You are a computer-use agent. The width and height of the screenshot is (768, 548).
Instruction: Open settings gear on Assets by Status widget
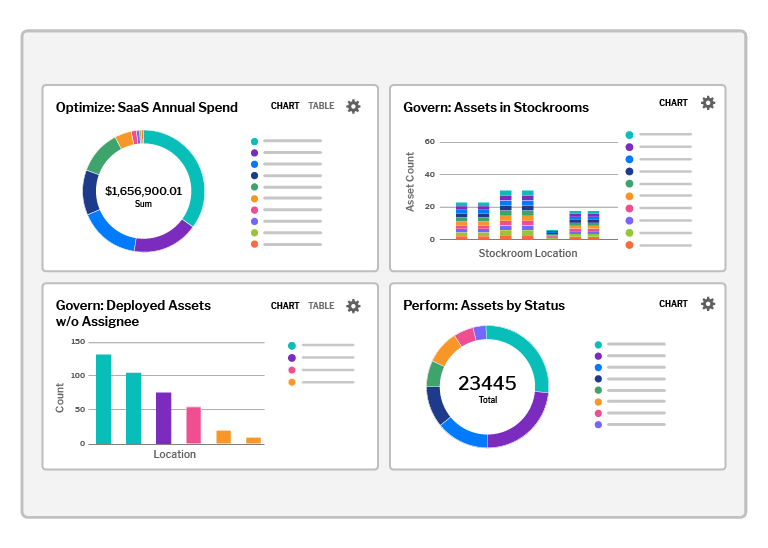coord(708,304)
